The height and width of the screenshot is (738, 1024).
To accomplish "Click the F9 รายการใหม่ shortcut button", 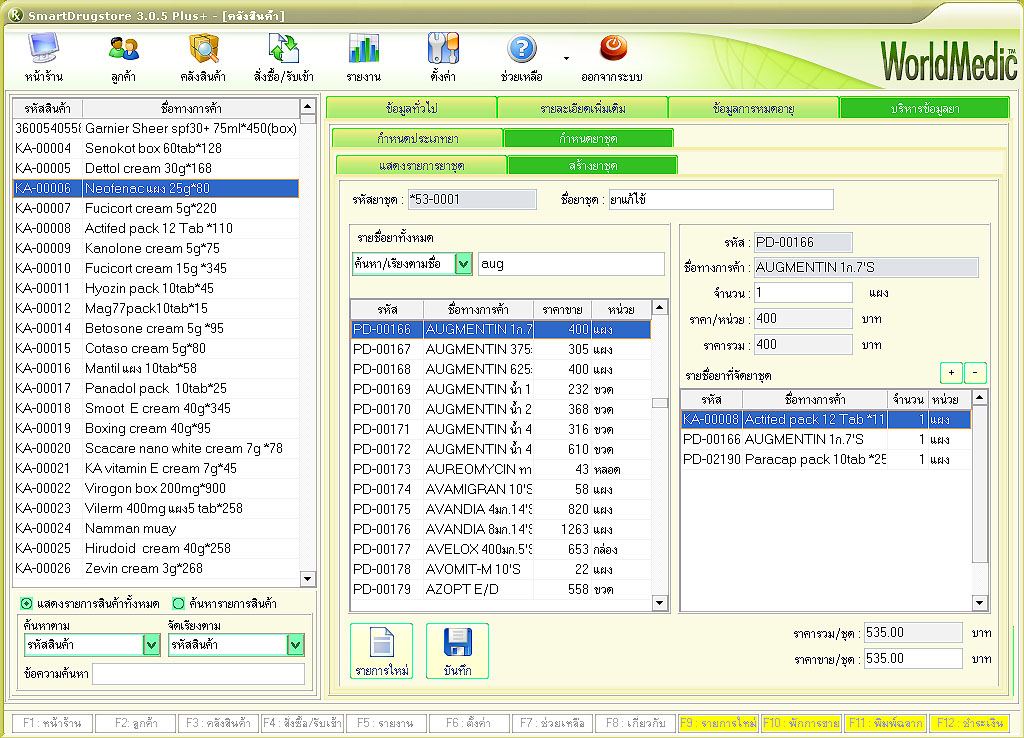I will 718,723.
